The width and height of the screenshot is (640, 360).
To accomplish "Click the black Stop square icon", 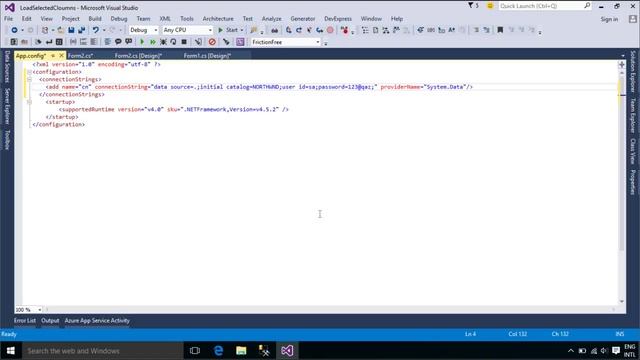I will point(184,42).
